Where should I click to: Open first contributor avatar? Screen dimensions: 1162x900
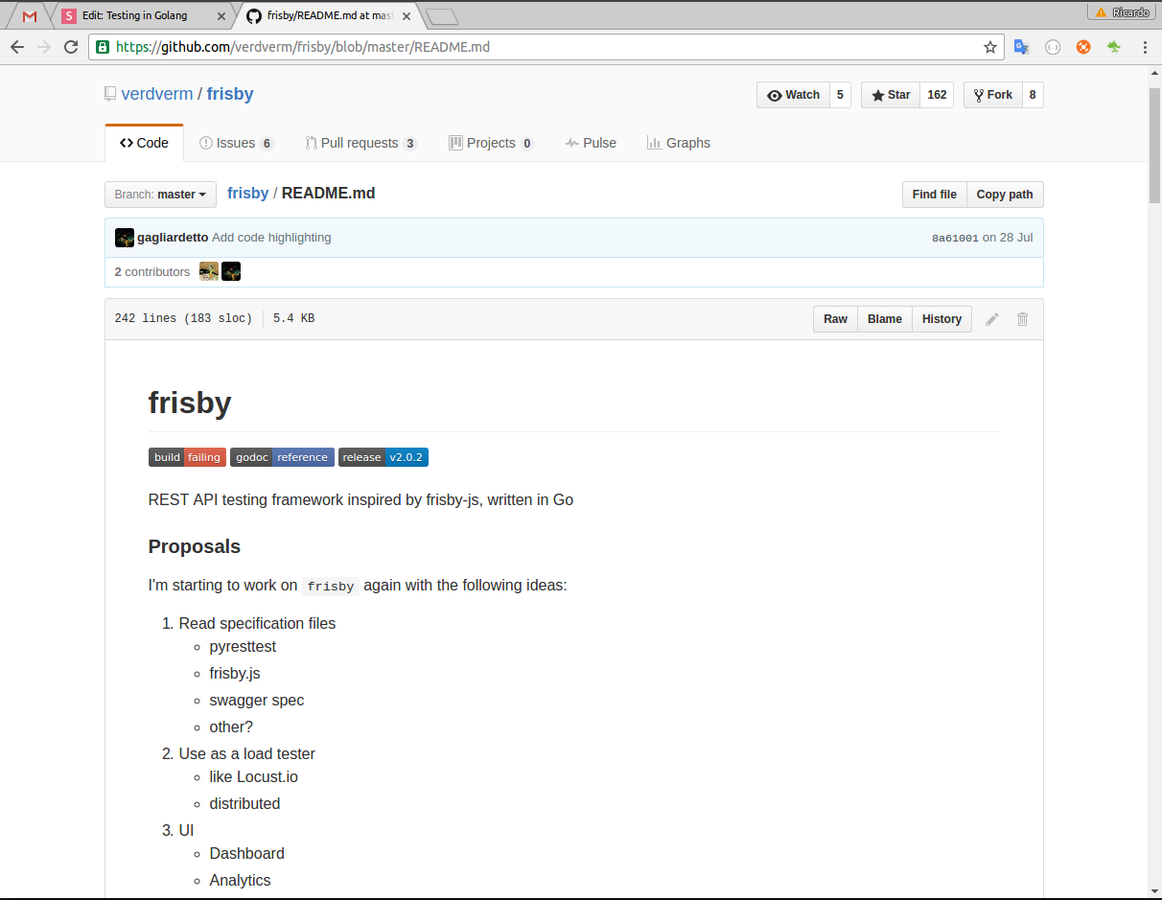pyautogui.click(x=209, y=271)
